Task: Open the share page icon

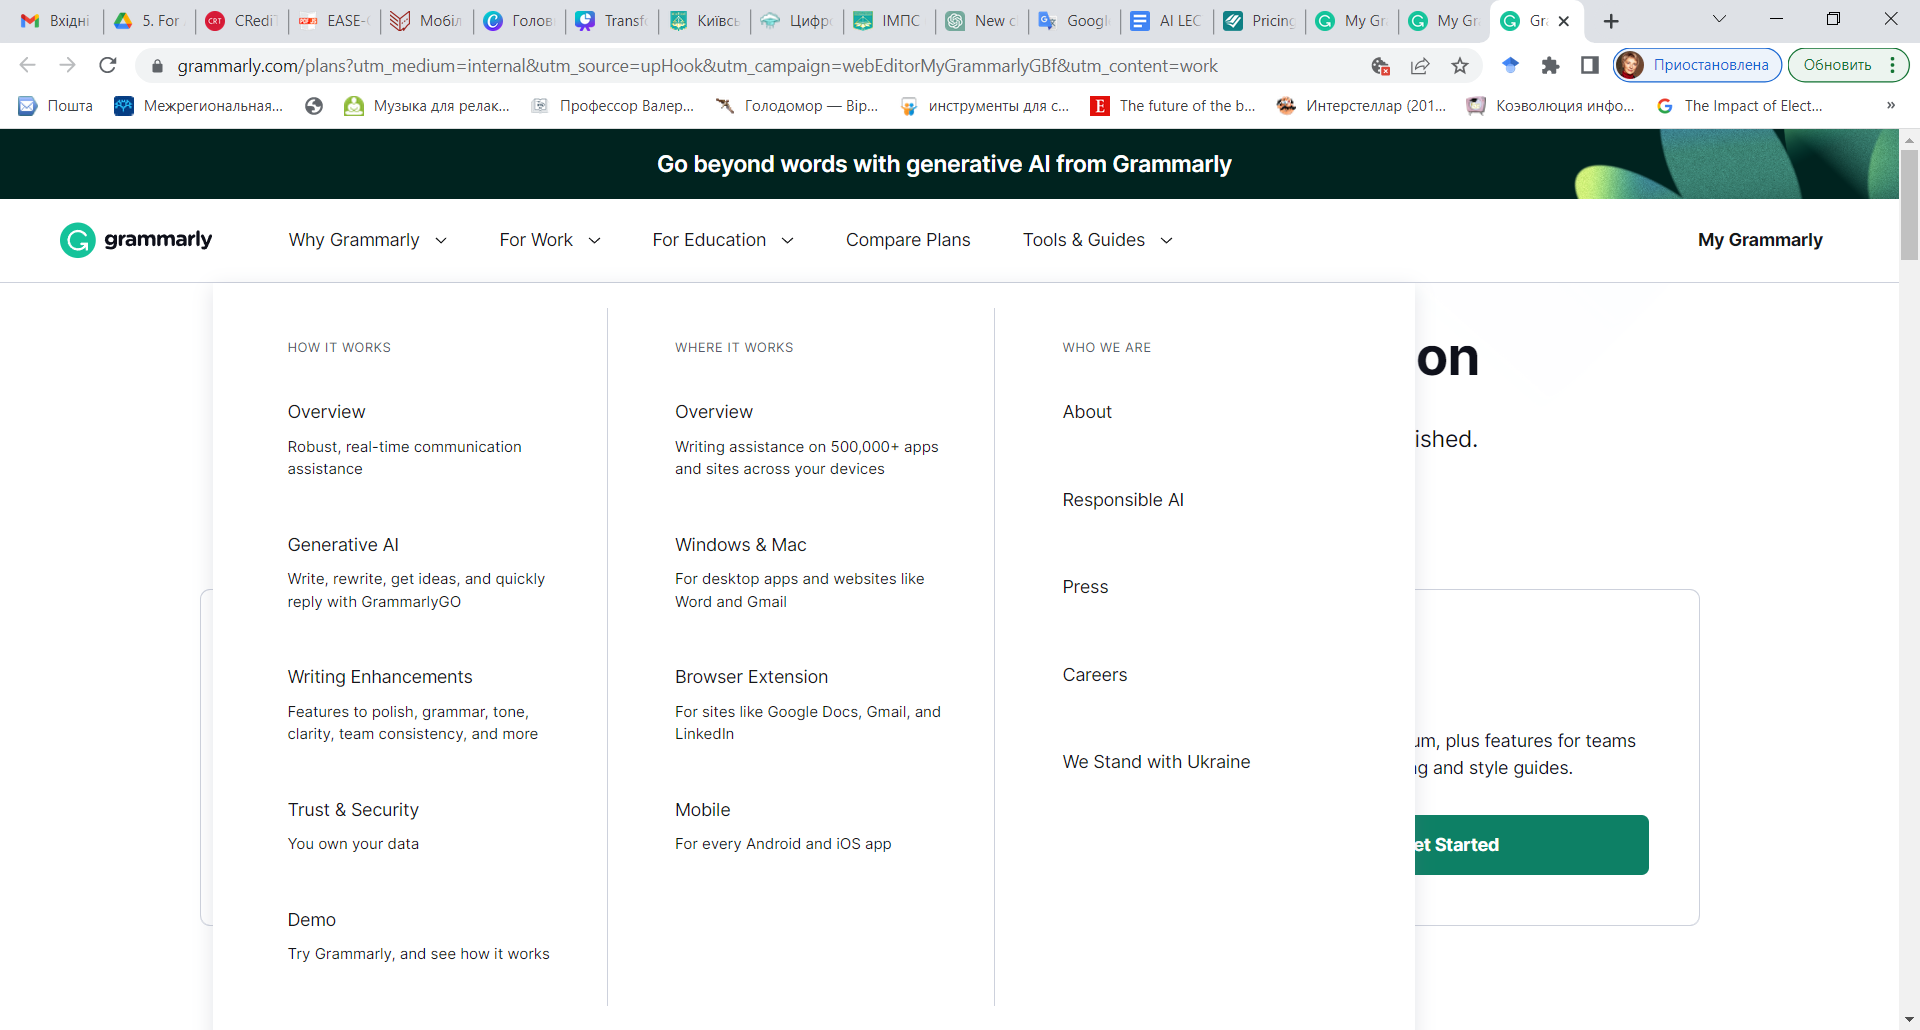Action: 1420,66
